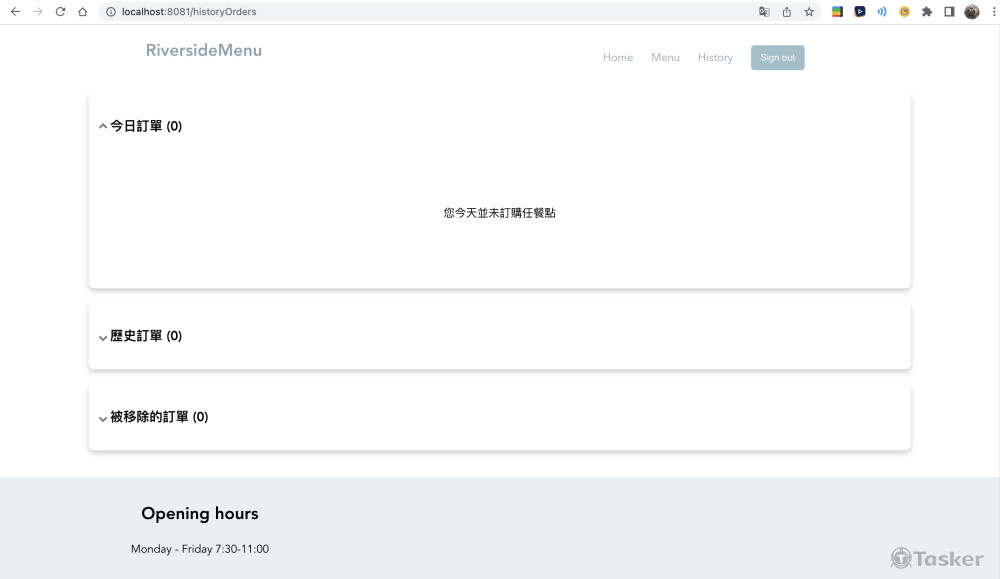Open the Extensions puzzle piece menu

(927, 12)
